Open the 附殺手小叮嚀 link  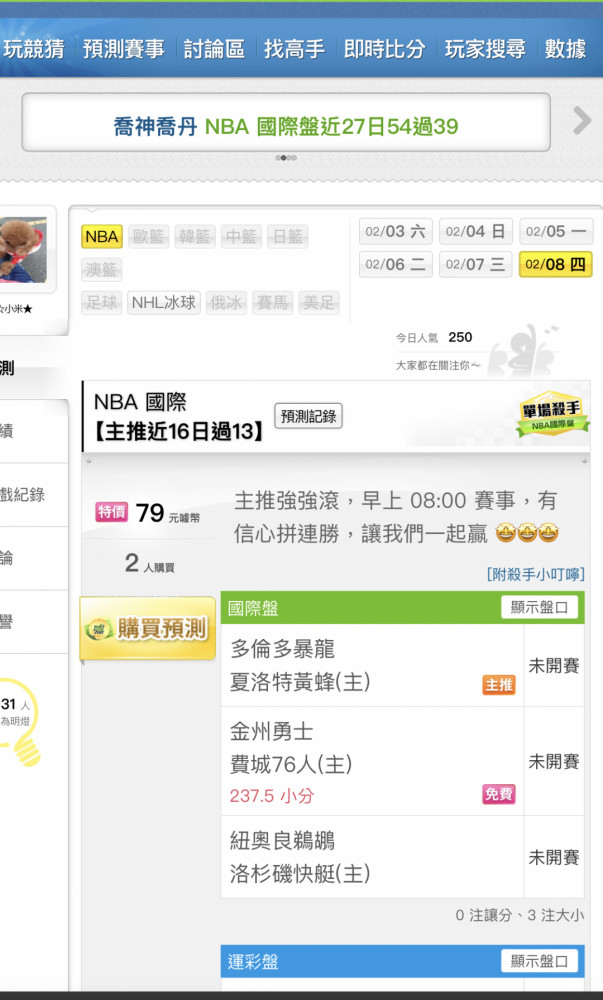(535, 574)
